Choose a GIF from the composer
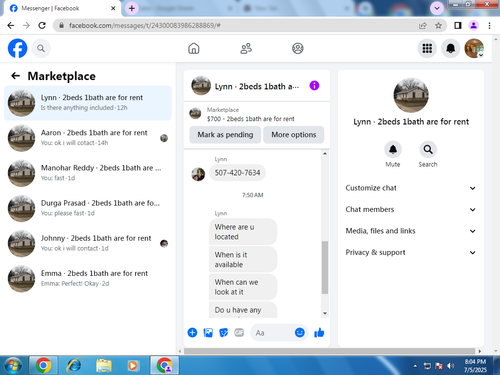The height and width of the screenshot is (375, 500). [x=239, y=332]
